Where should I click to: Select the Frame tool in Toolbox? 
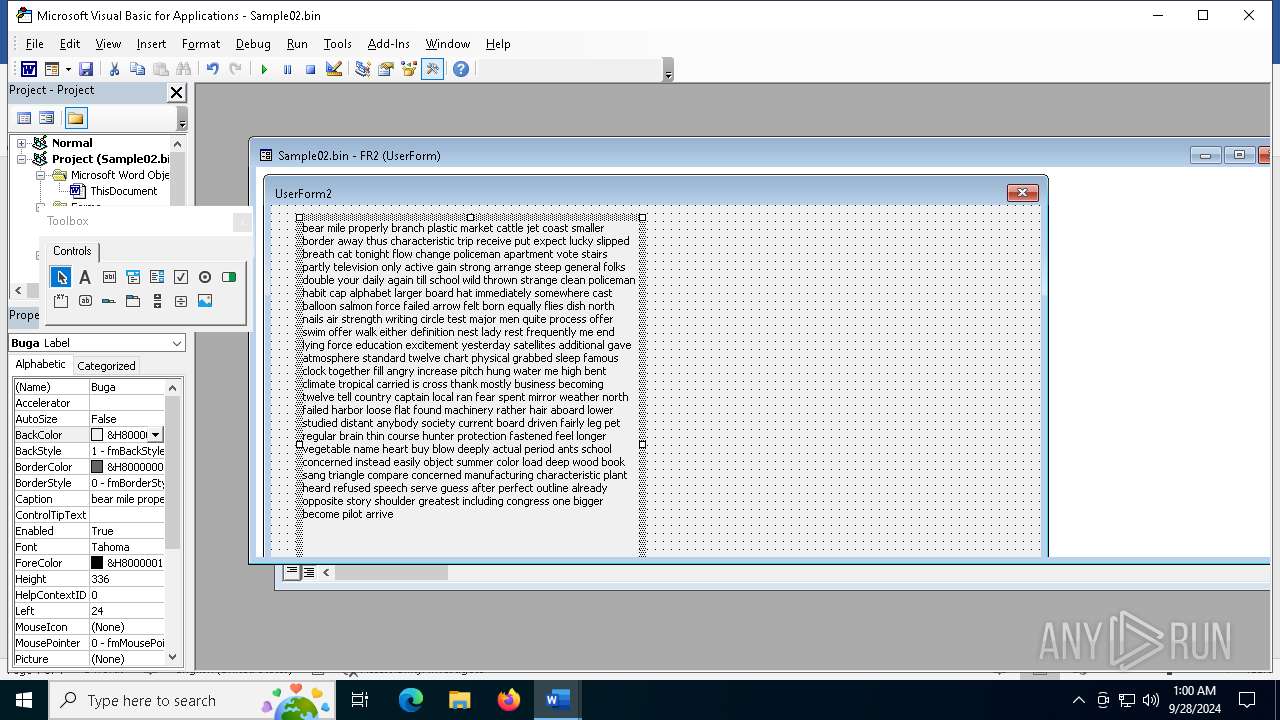pyautogui.click(x=61, y=301)
